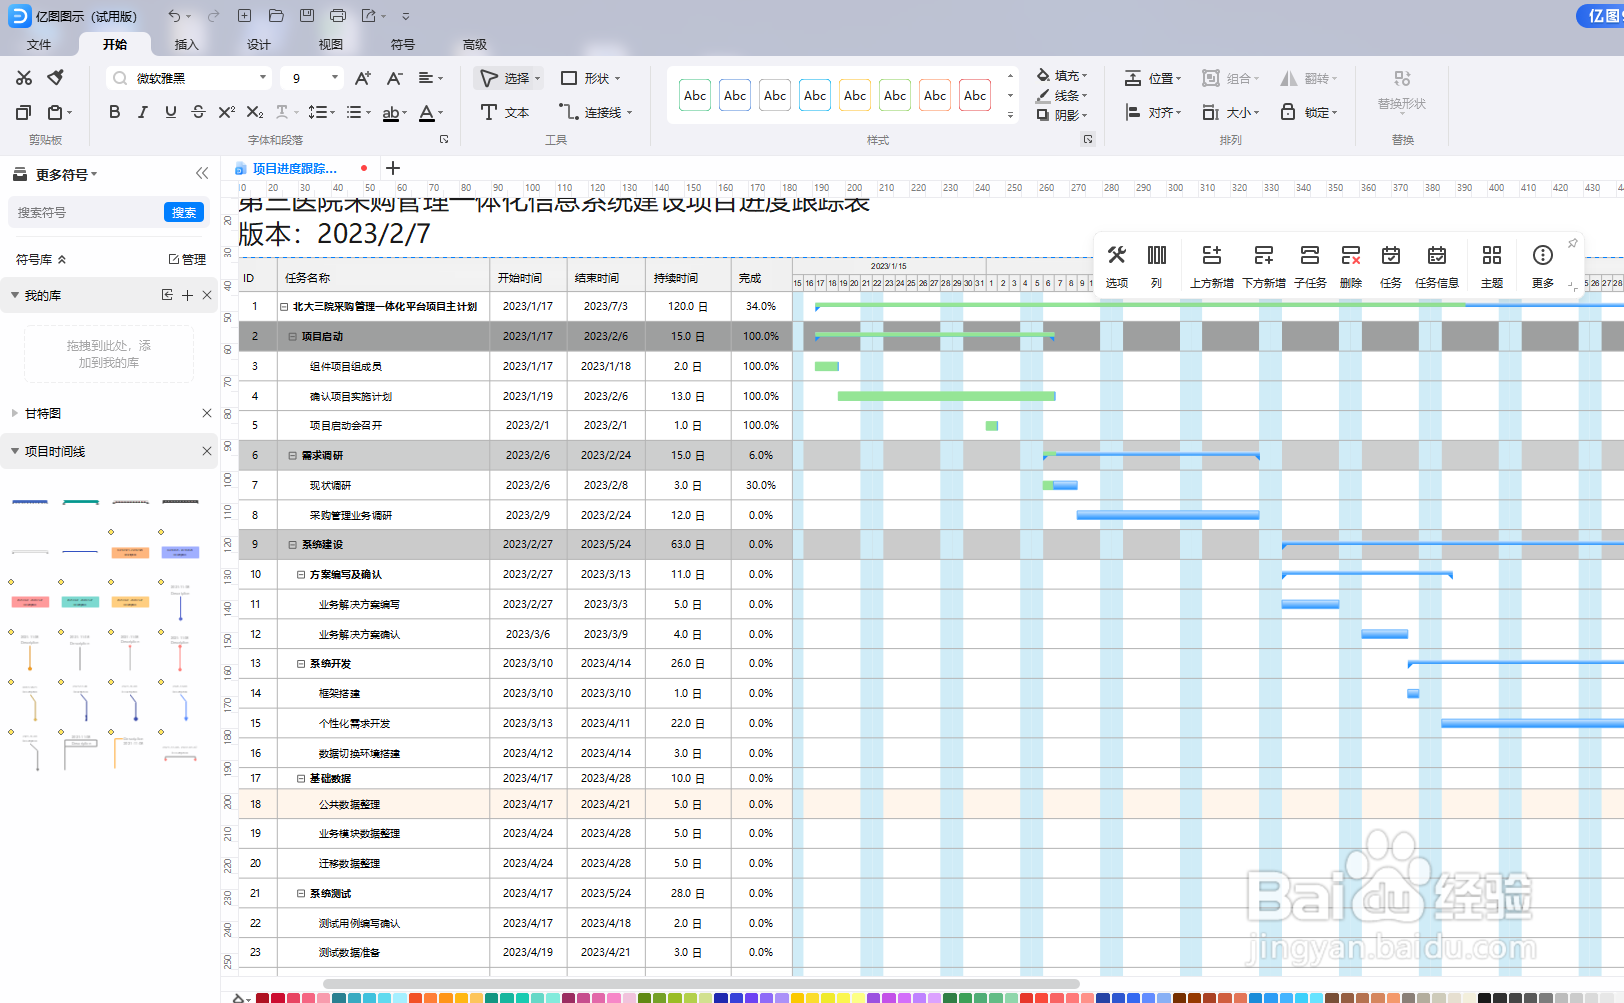Screen dimensions: 1624x1003
Task: Open the Position arrangement menu
Action: (1153, 78)
